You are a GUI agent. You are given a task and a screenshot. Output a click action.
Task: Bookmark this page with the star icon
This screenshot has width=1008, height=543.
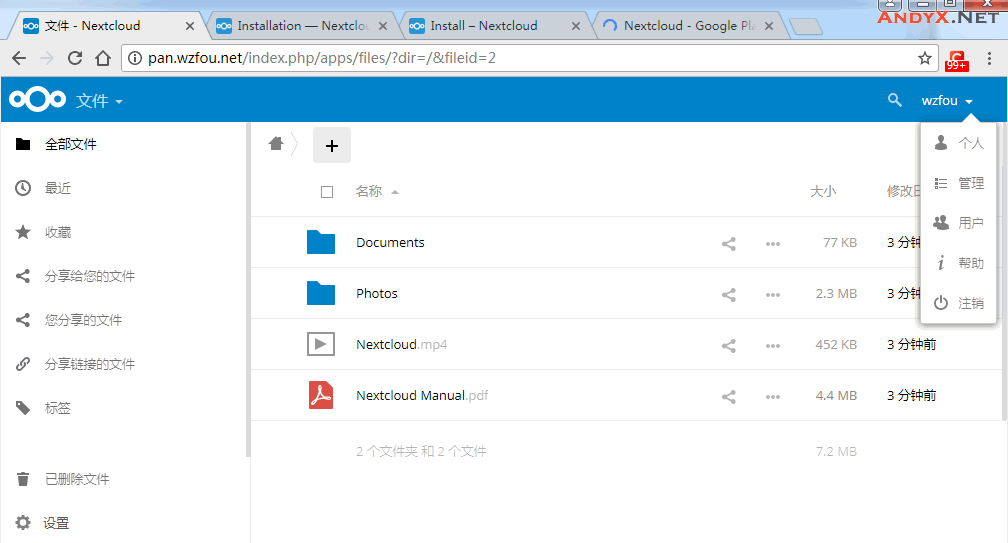(925, 58)
